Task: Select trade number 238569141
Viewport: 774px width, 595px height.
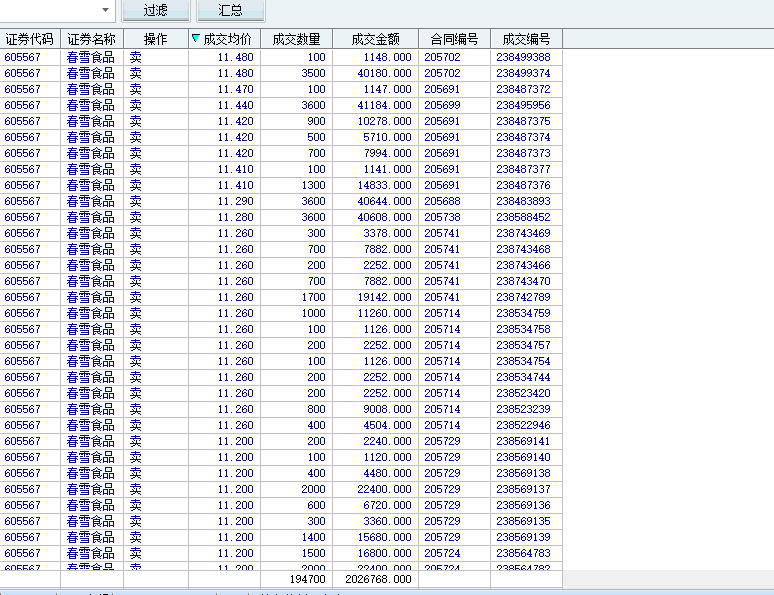Action: tap(523, 441)
